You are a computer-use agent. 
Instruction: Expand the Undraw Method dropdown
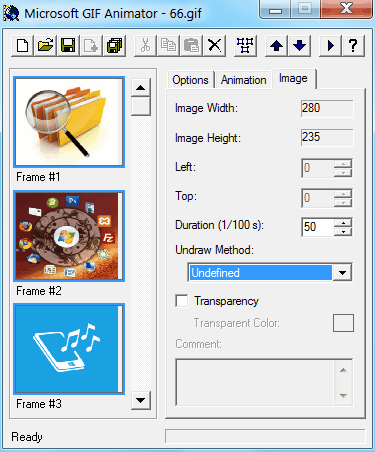coord(342,273)
